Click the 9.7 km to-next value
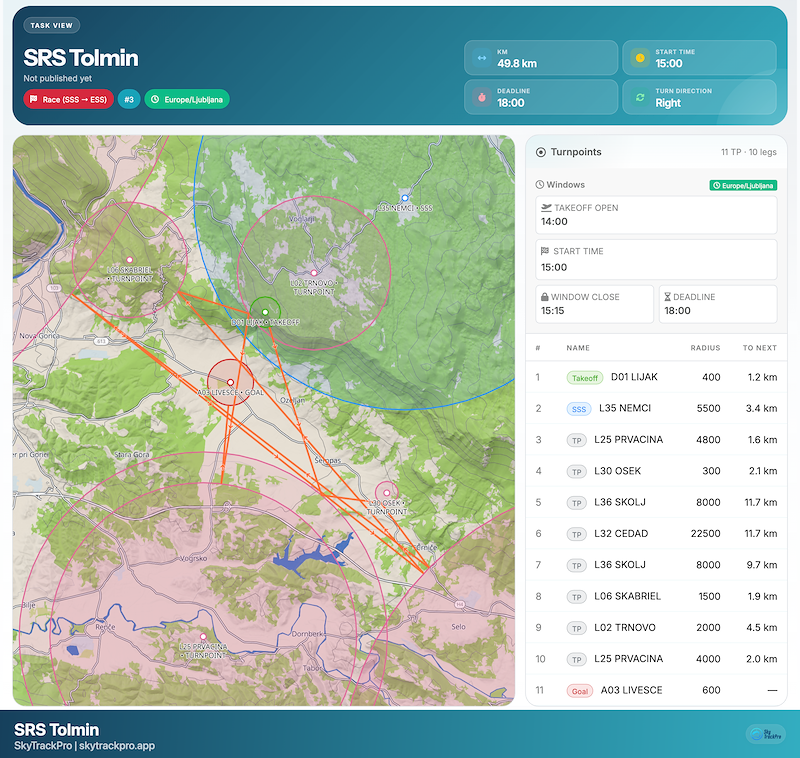This screenshot has width=800, height=758. 762,565
